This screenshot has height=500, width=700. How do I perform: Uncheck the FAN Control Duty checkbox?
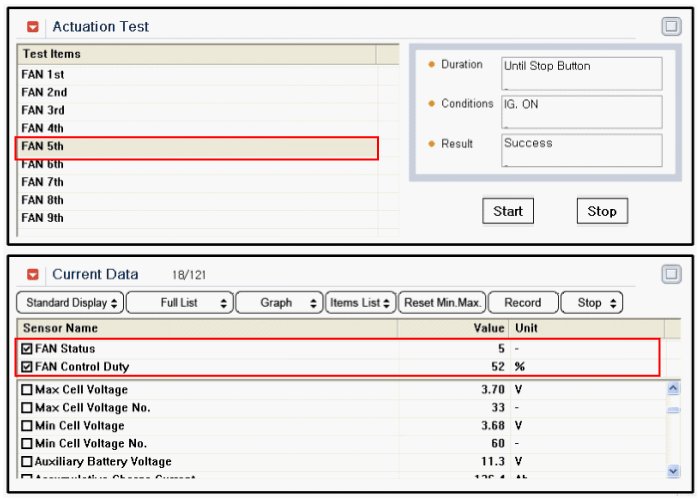point(27,367)
